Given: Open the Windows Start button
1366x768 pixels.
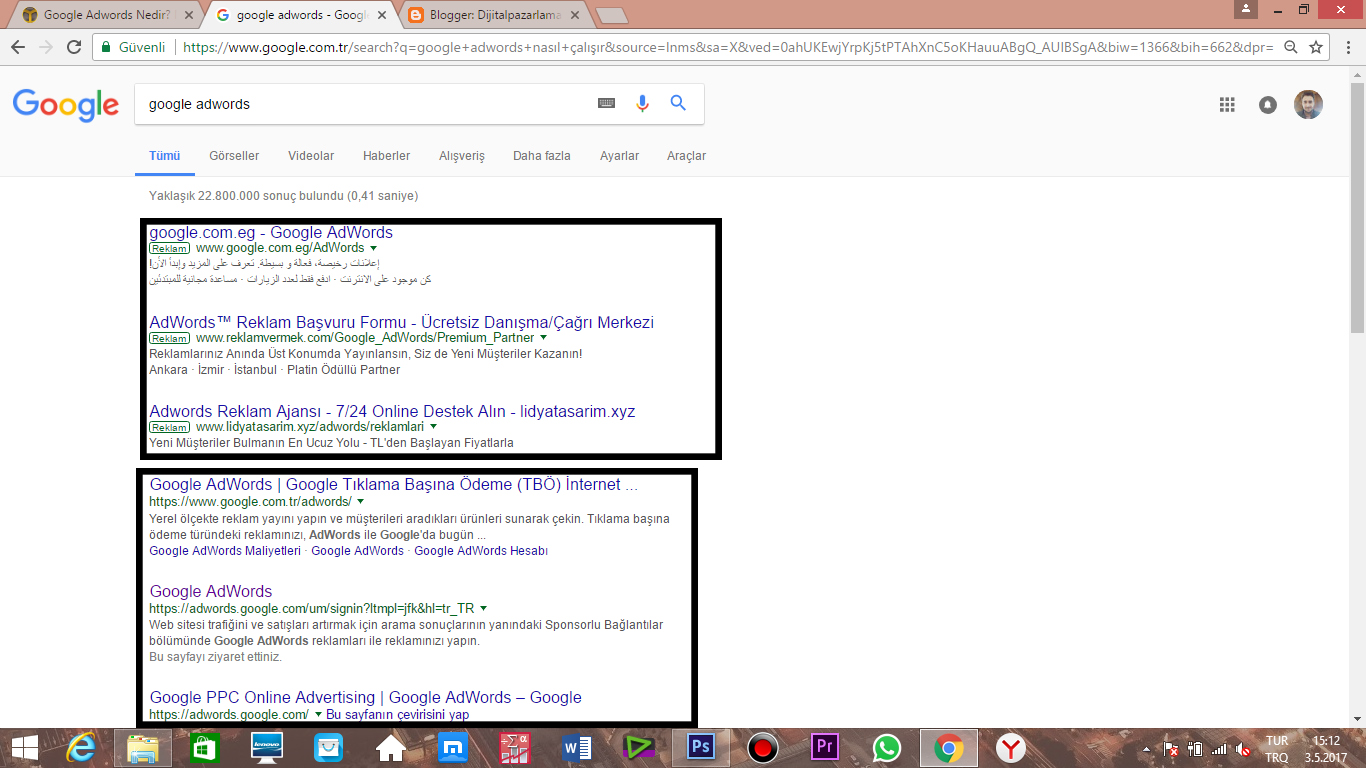Looking at the screenshot, I should 24,748.
